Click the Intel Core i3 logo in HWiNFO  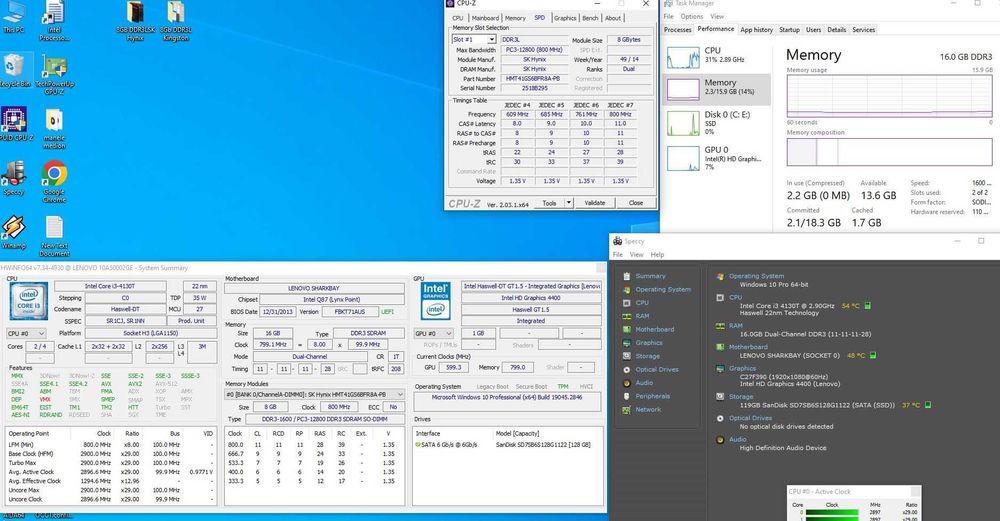pyautogui.click(x=29, y=300)
